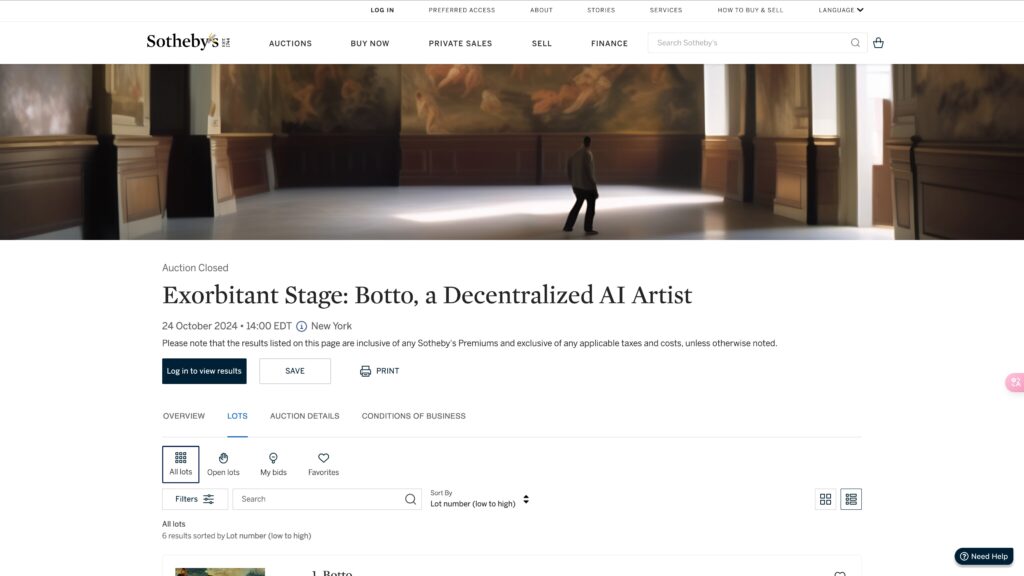Click the printer icon
Image resolution: width=1024 pixels, height=576 pixels.
(365, 371)
